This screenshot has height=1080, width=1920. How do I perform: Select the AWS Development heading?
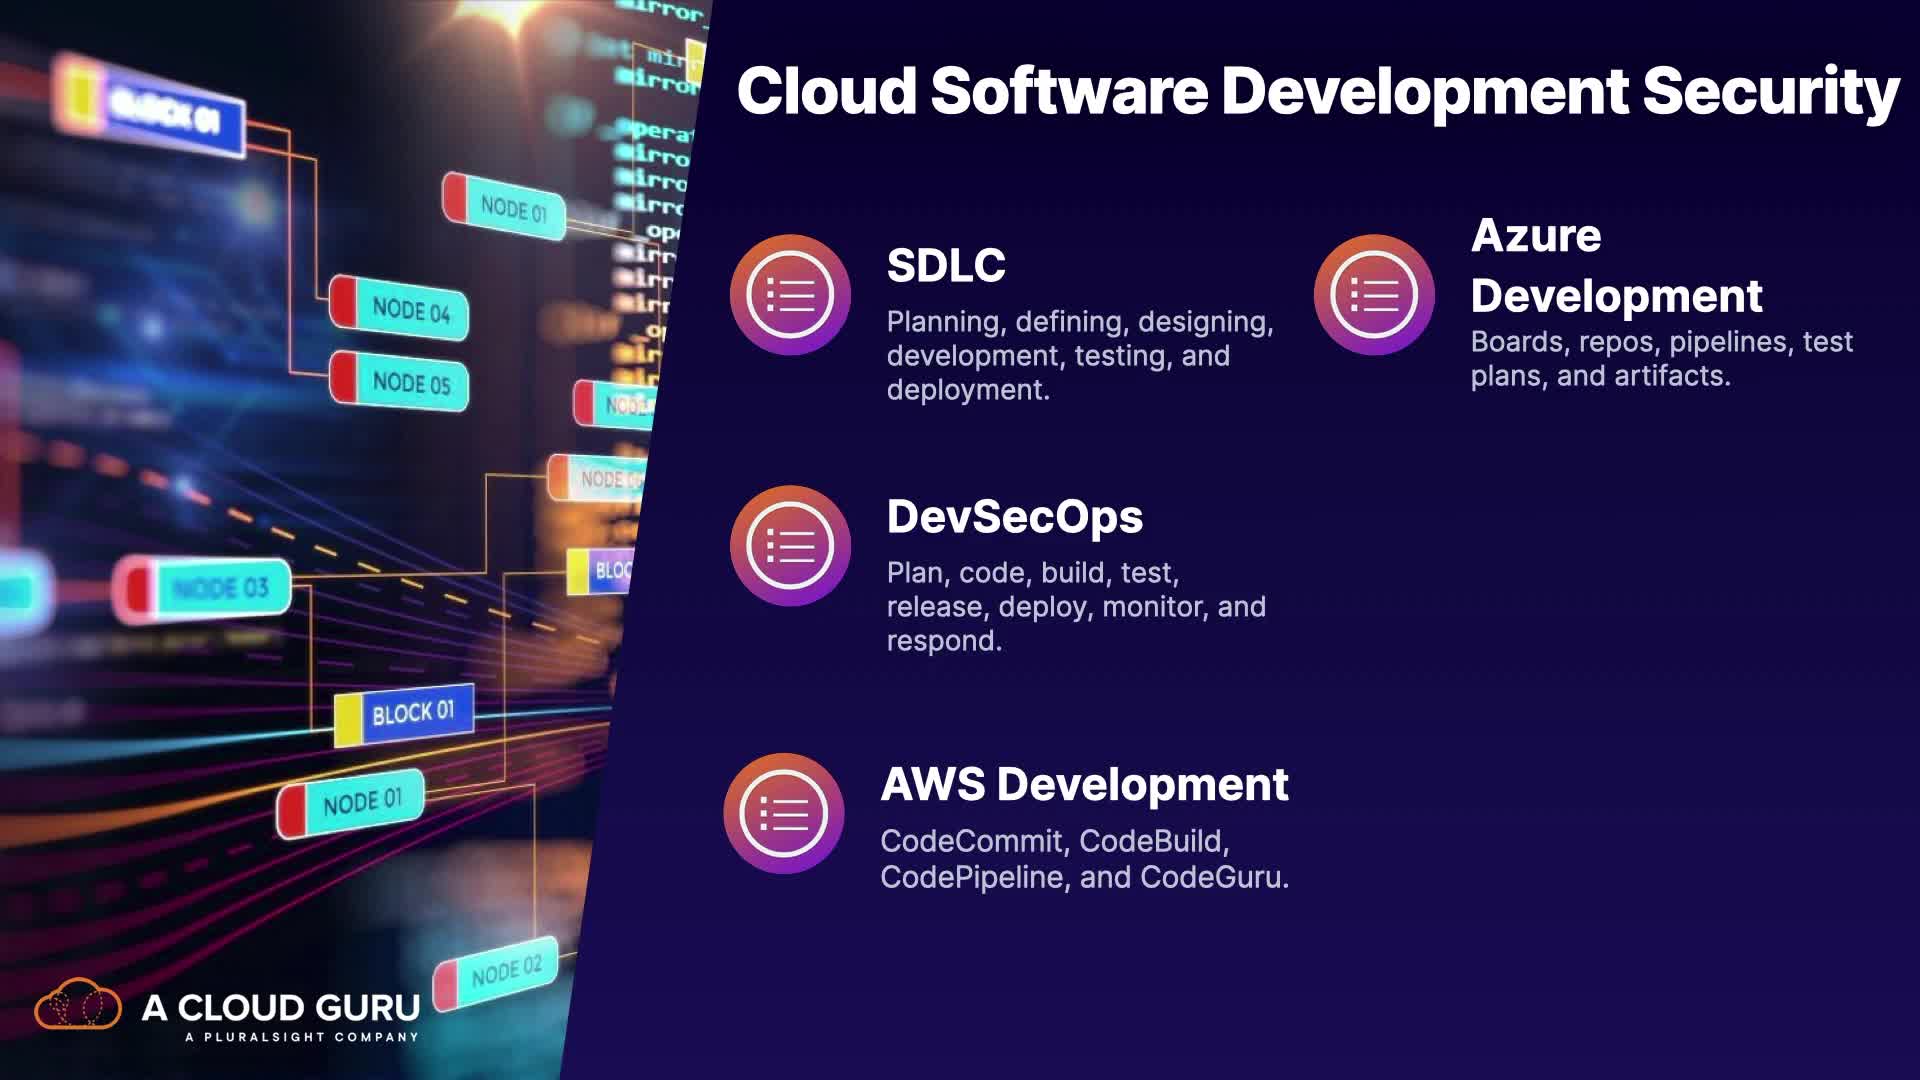tap(1084, 784)
